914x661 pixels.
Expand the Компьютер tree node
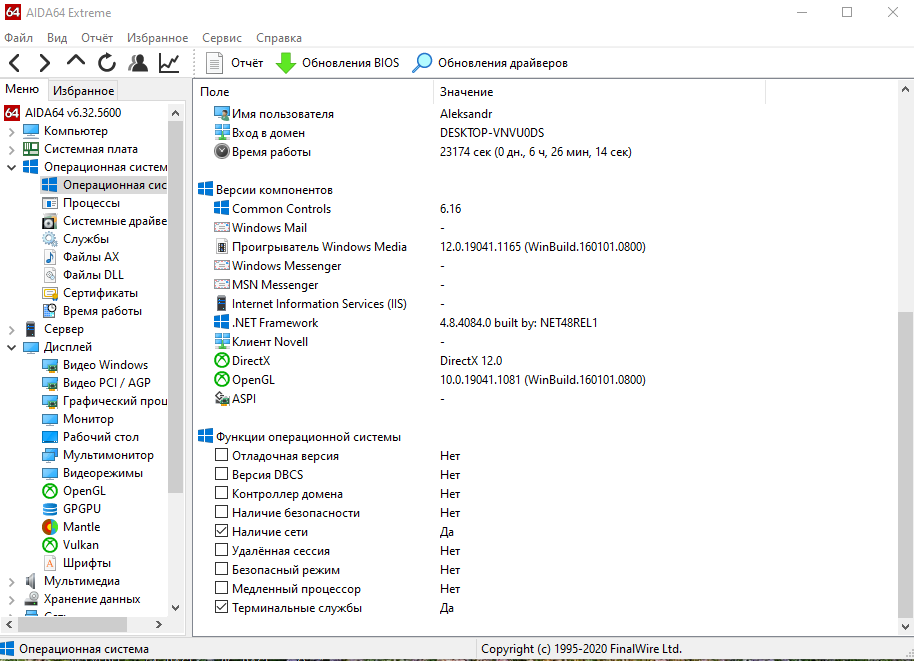click(x=11, y=132)
